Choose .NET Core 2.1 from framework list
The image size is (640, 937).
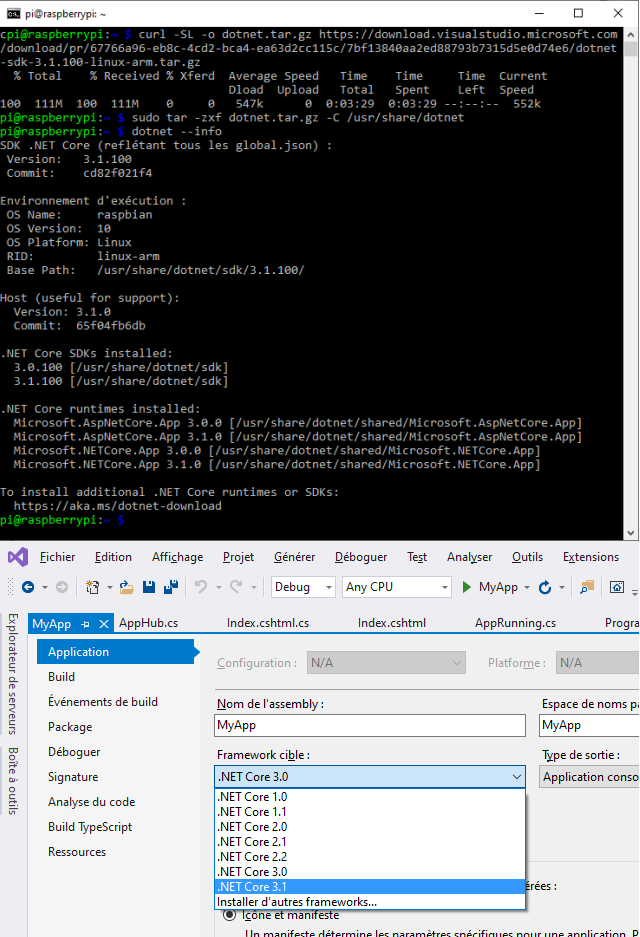[x=370, y=842]
